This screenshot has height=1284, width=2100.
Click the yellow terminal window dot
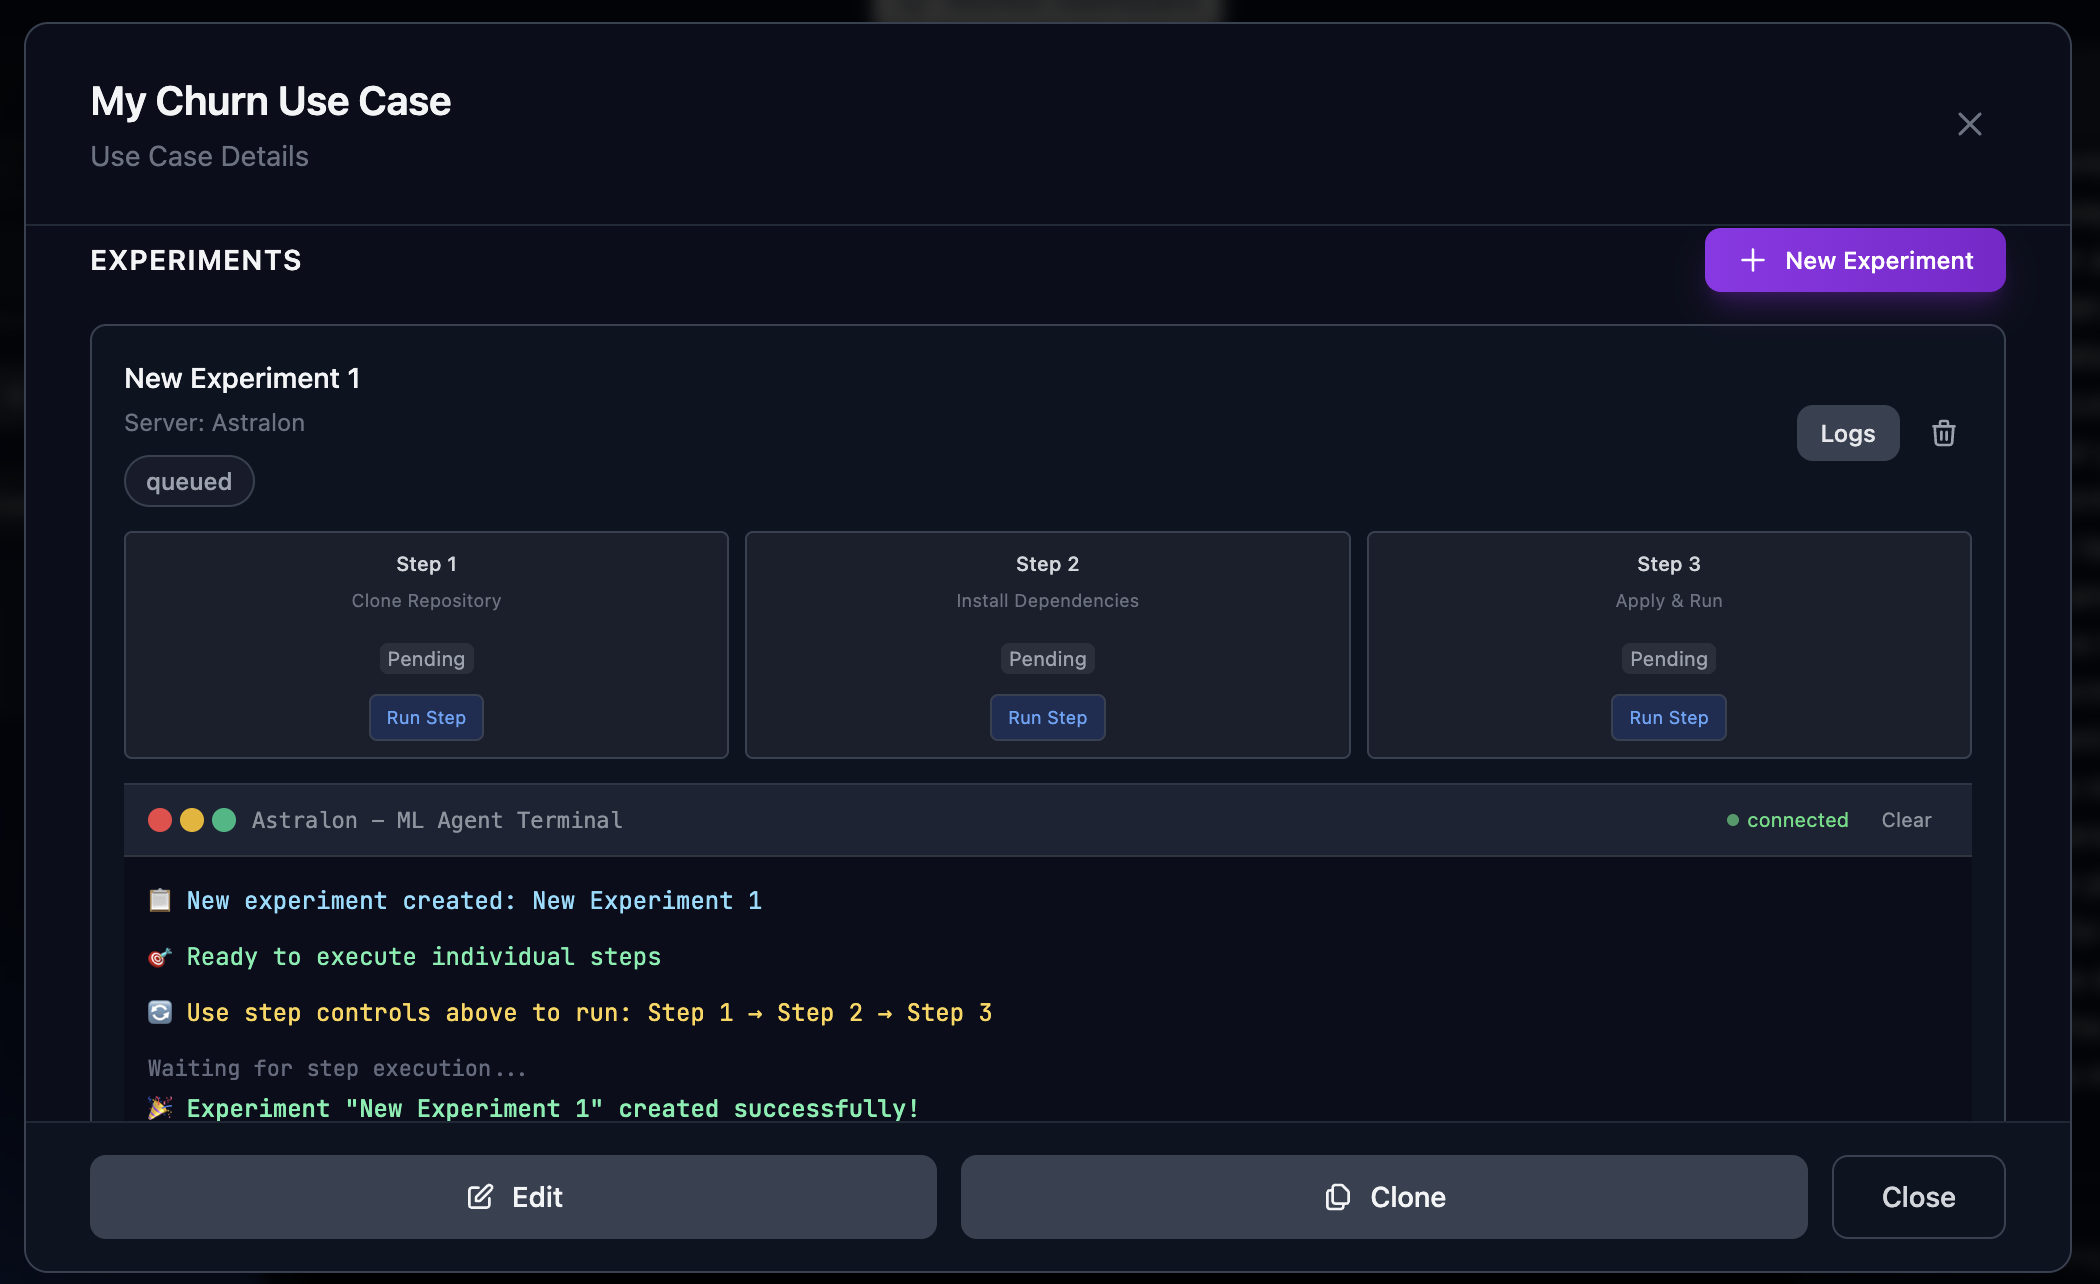point(192,820)
